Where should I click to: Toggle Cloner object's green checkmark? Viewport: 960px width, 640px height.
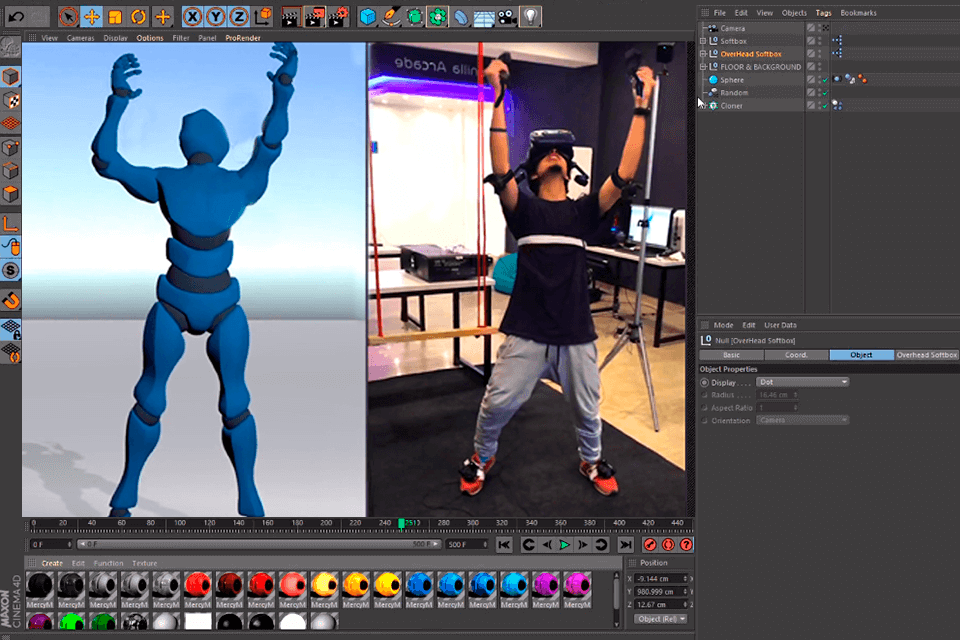click(x=825, y=105)
